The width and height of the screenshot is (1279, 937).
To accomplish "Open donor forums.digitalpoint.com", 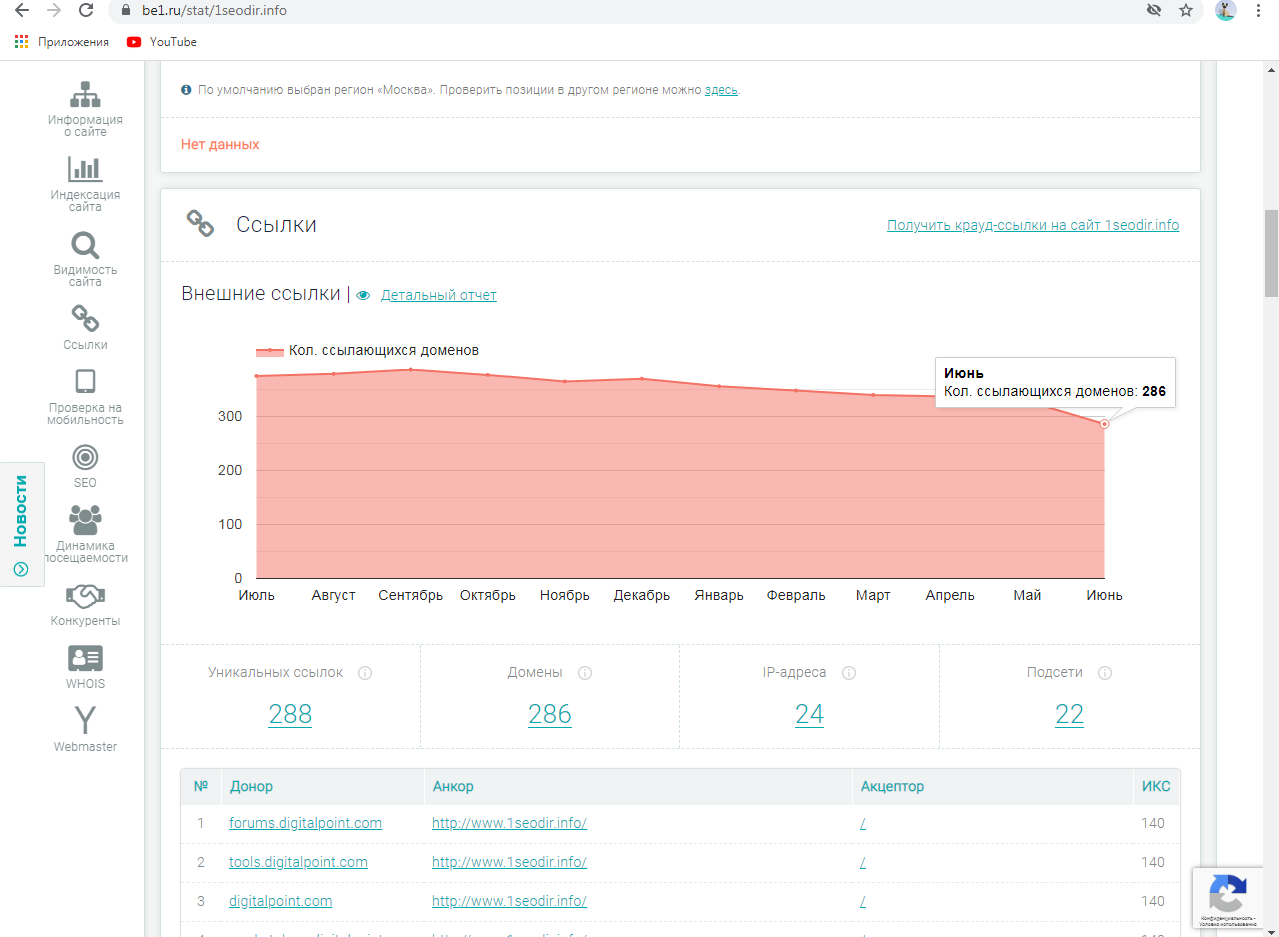I will (306, 823).
